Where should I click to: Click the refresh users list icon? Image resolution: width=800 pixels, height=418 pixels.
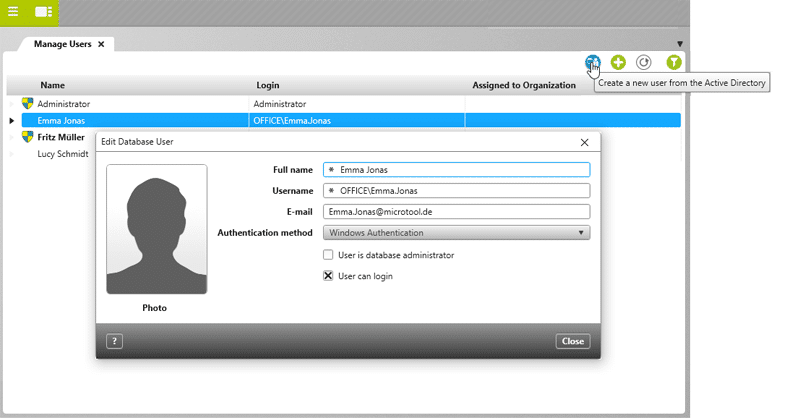tap(645, 62)
